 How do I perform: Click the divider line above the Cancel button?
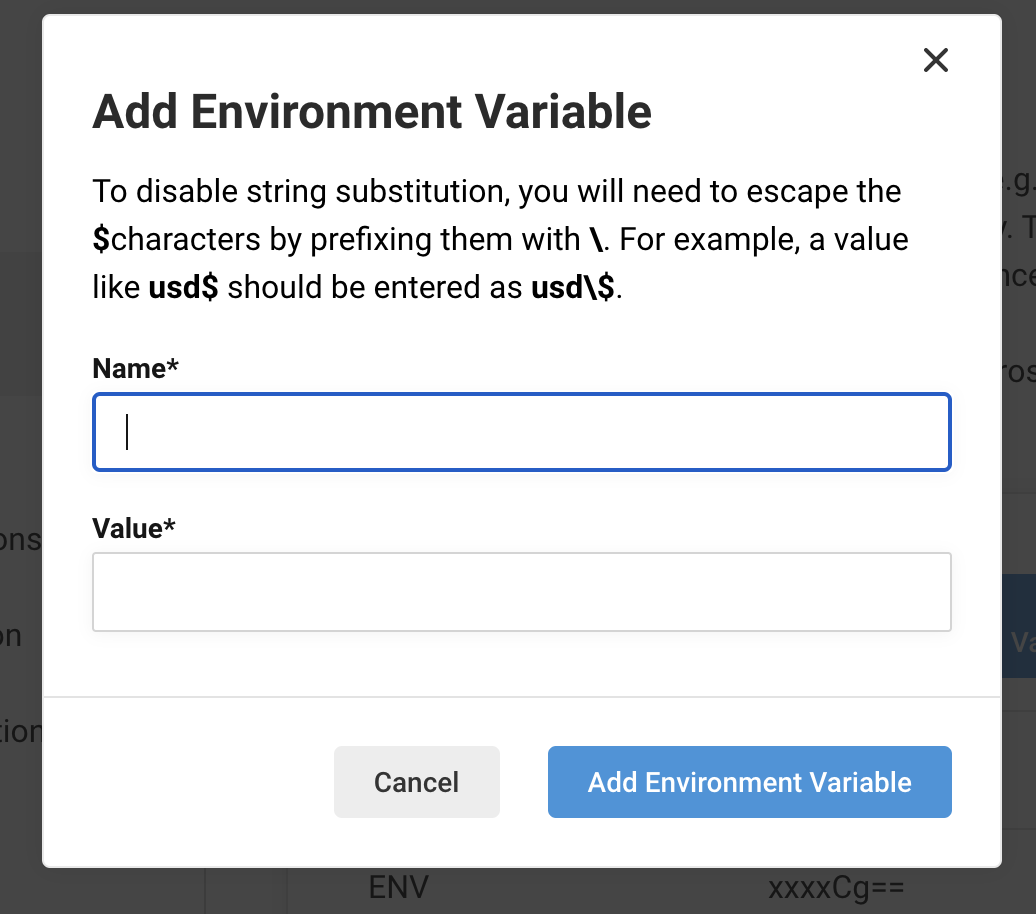pyautogui.click(x=521, y=696)
